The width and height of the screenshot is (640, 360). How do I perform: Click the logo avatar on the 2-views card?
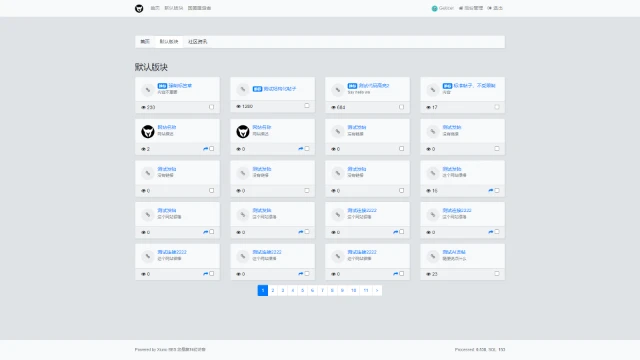148,131
